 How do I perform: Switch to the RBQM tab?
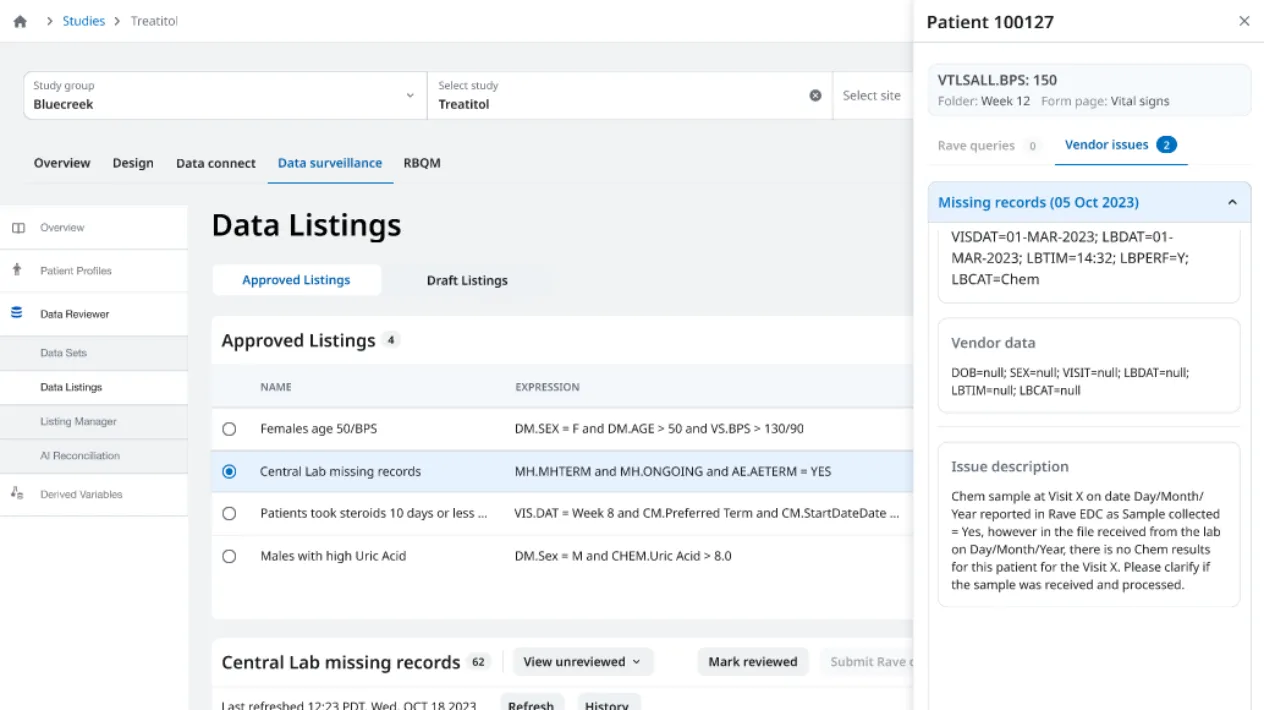click(422, 163)
